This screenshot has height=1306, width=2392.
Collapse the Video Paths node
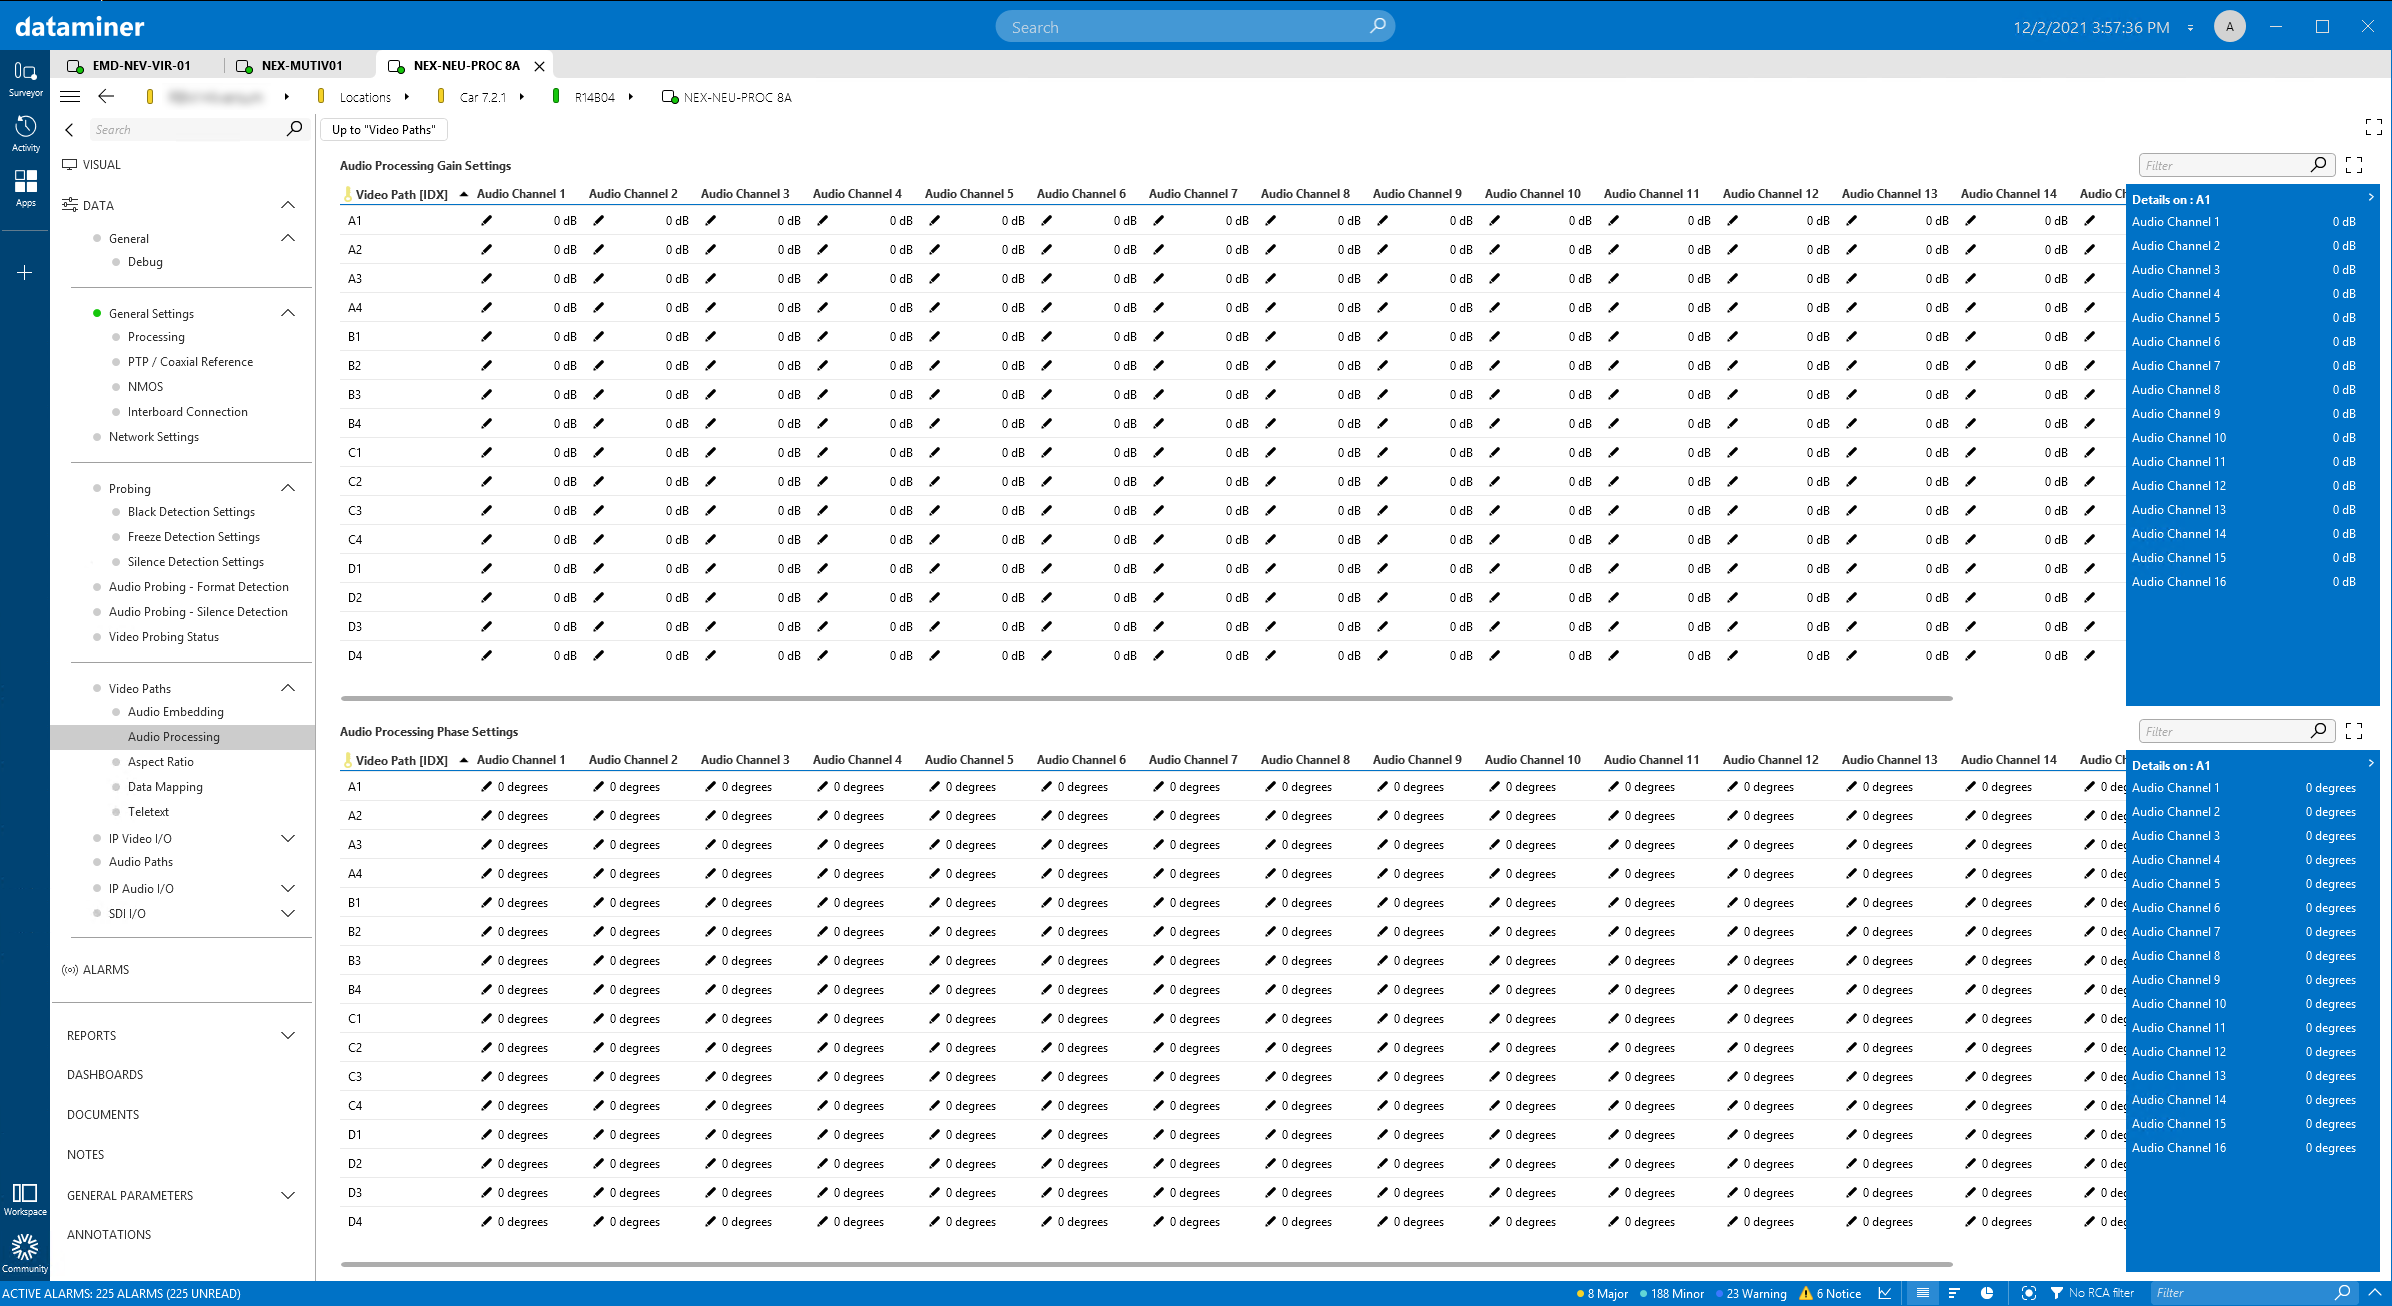[x=288, y=688]
